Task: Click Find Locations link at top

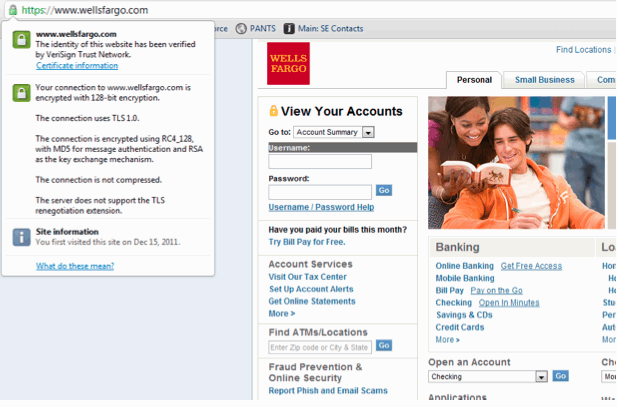Action: 583,50
